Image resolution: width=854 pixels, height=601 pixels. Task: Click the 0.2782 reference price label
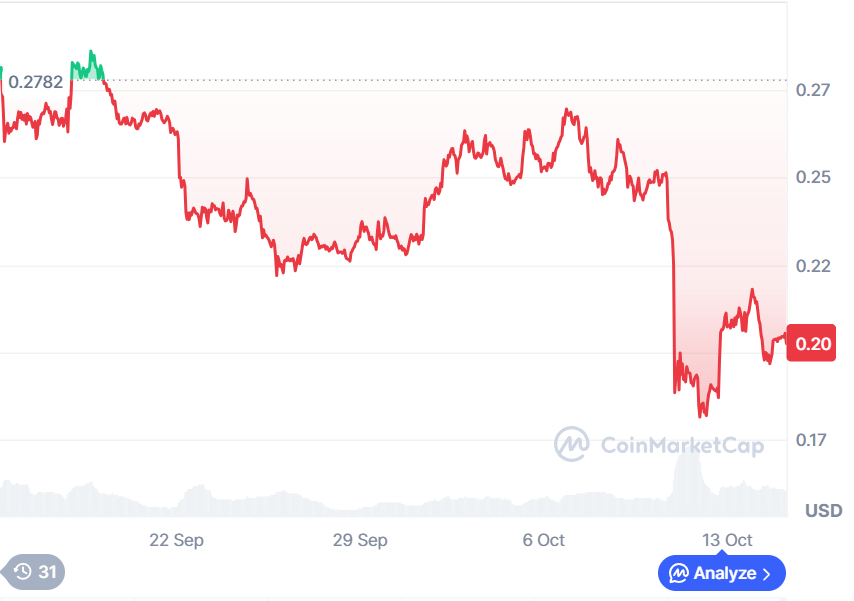37,82
